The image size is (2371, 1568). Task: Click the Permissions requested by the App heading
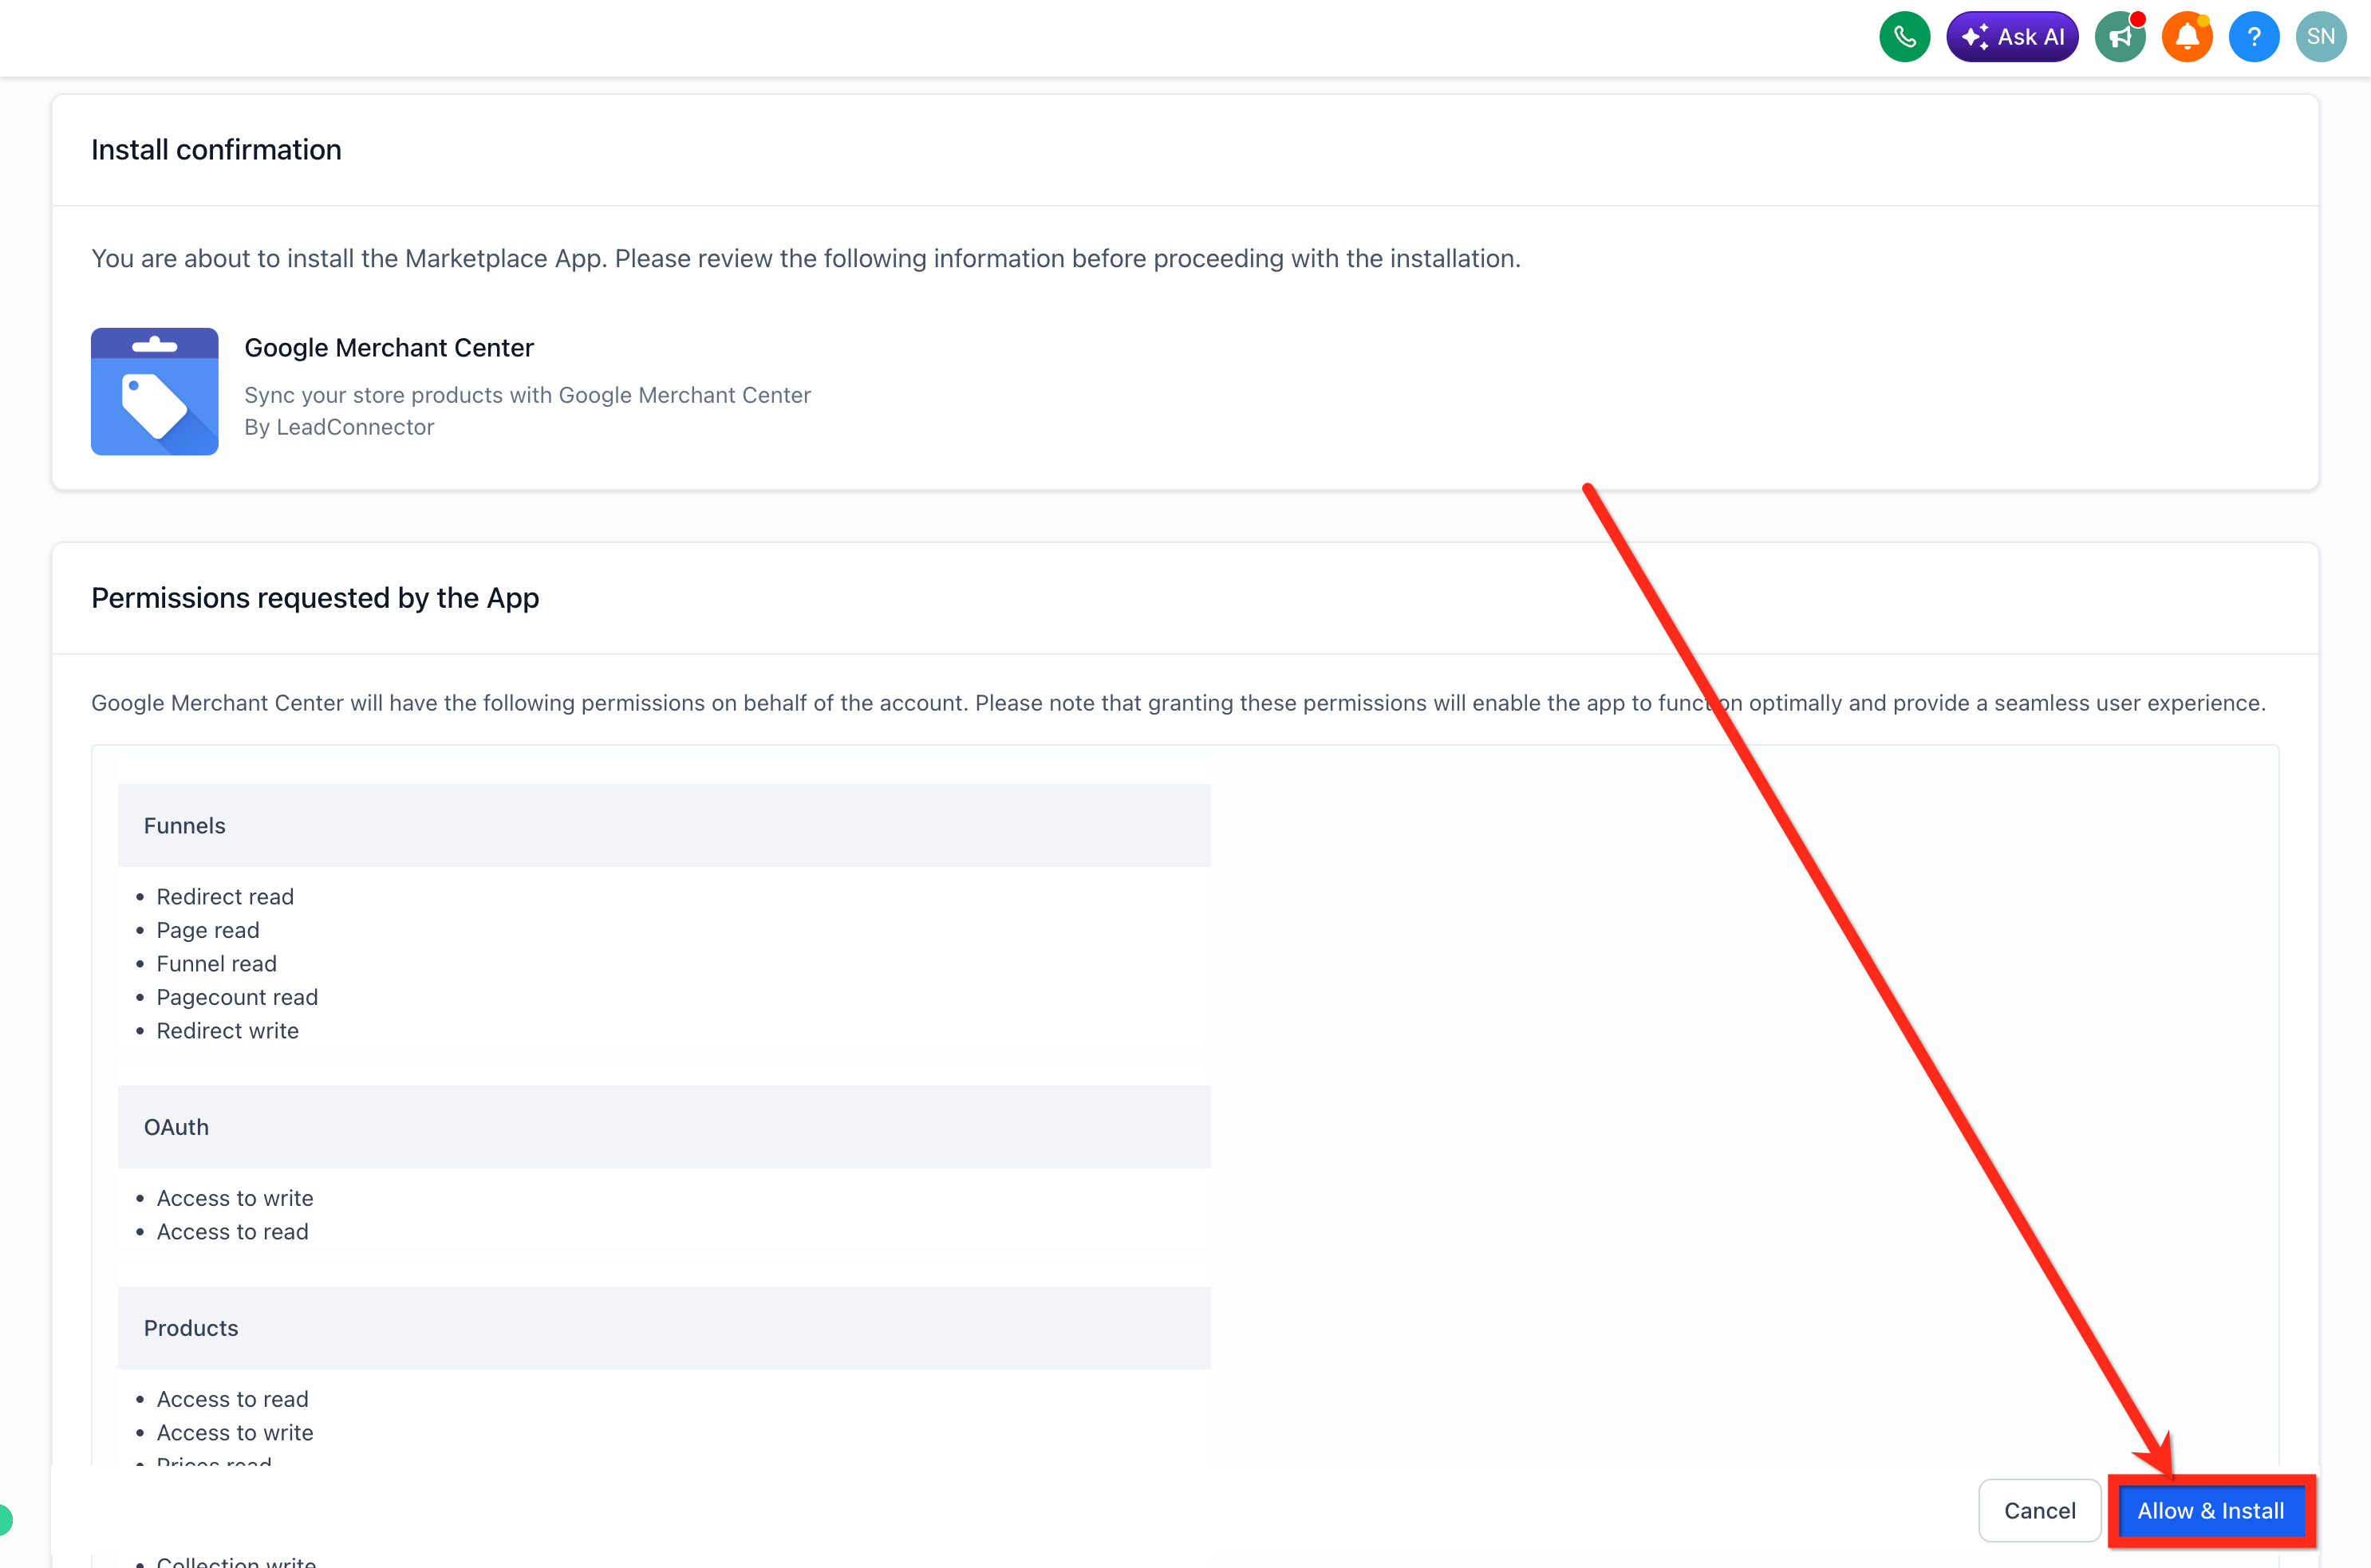coord(315,598)
